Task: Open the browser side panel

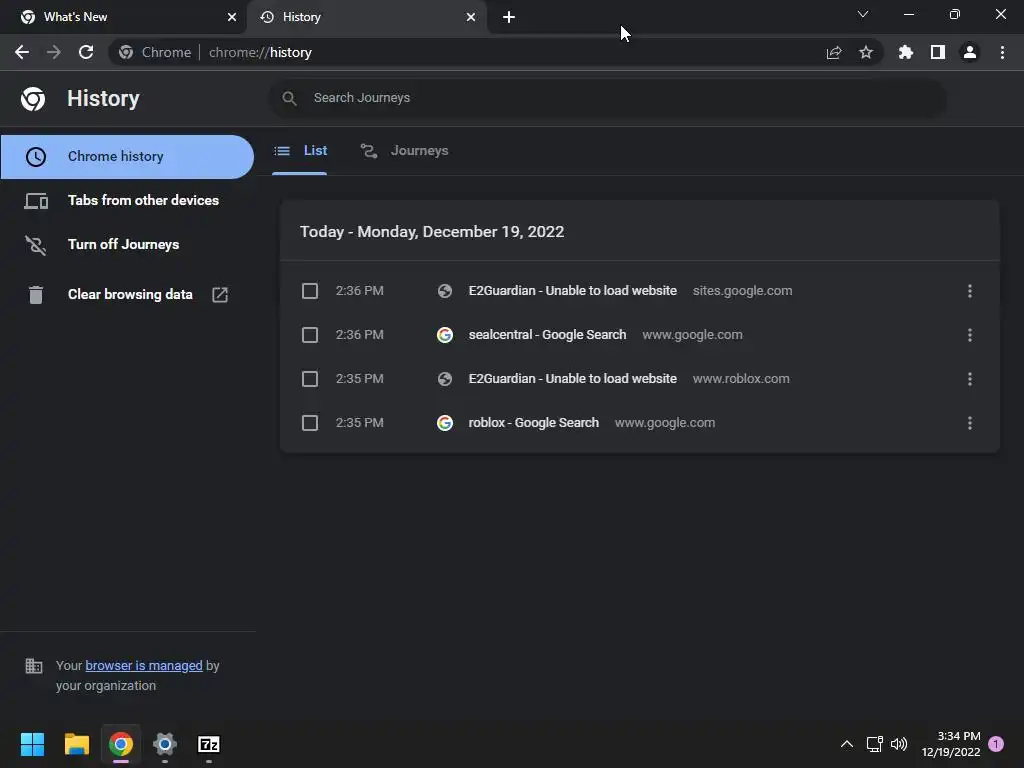Action: (938, 52)
